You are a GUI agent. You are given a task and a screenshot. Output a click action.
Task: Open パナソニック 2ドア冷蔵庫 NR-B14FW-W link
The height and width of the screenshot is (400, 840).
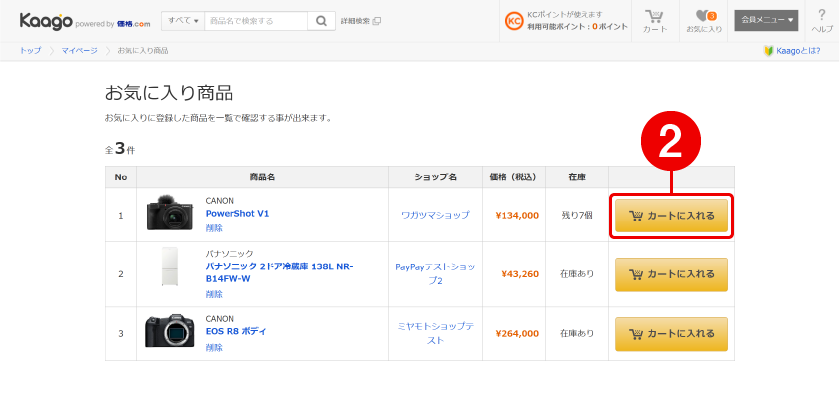[279, 273]
